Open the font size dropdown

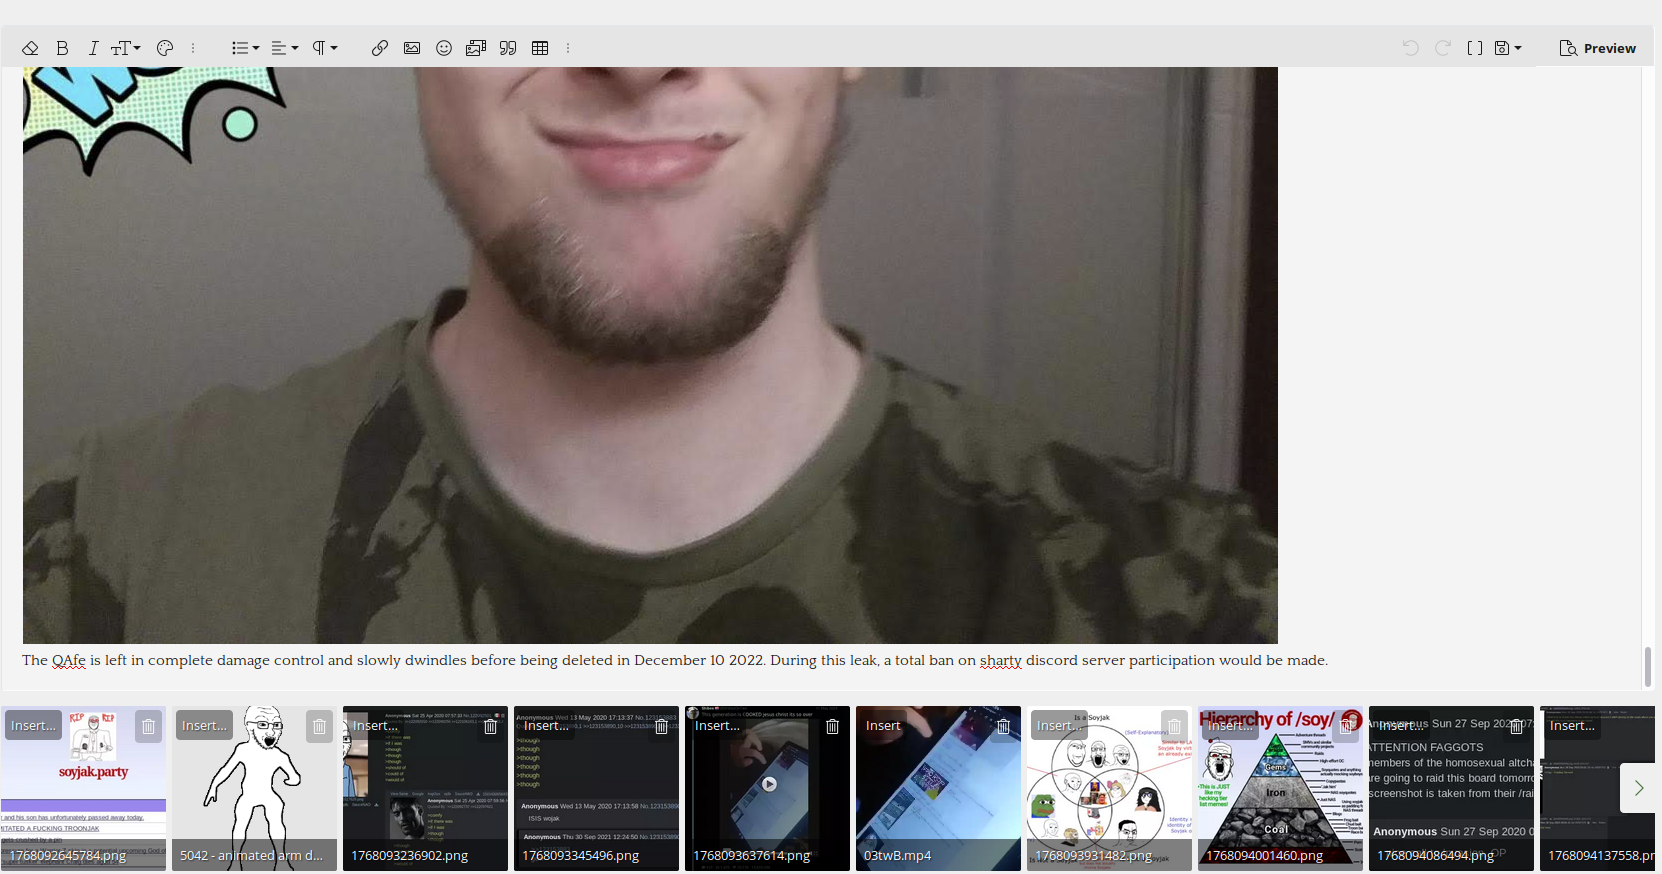coord(125,48)
